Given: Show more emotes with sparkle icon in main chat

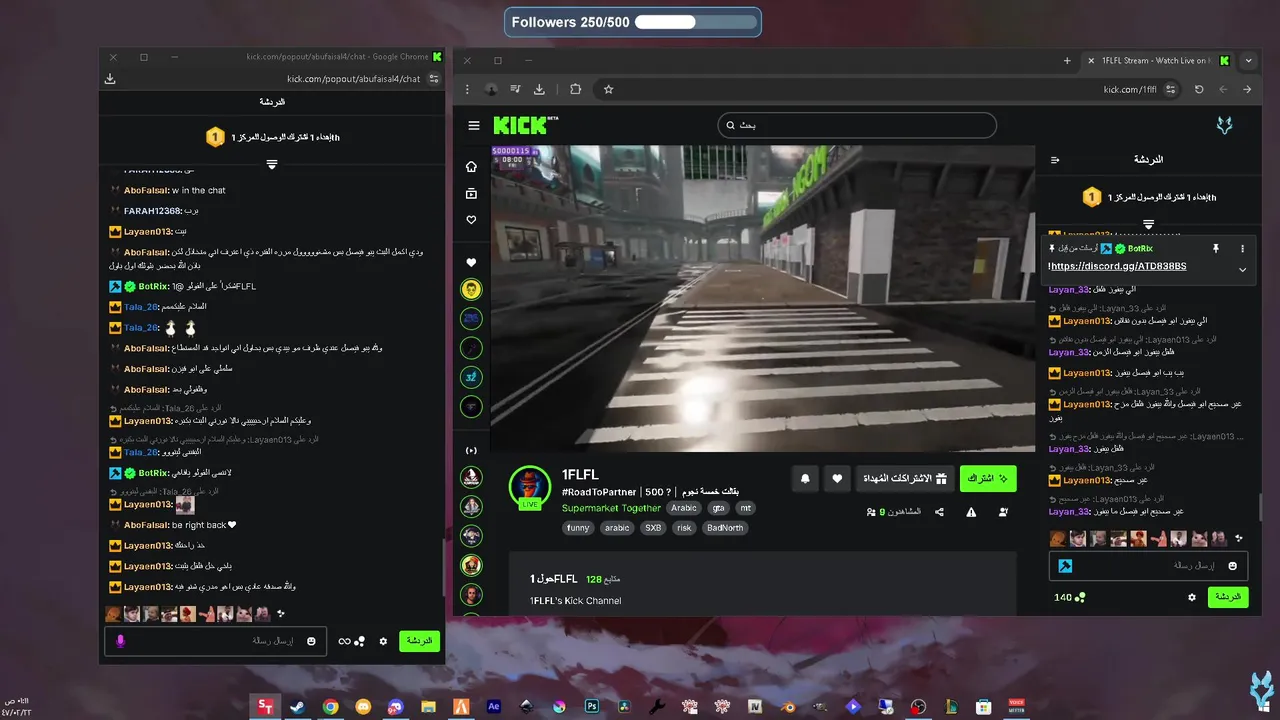Looking at the screenshot, I should (x=1239, y=539).
